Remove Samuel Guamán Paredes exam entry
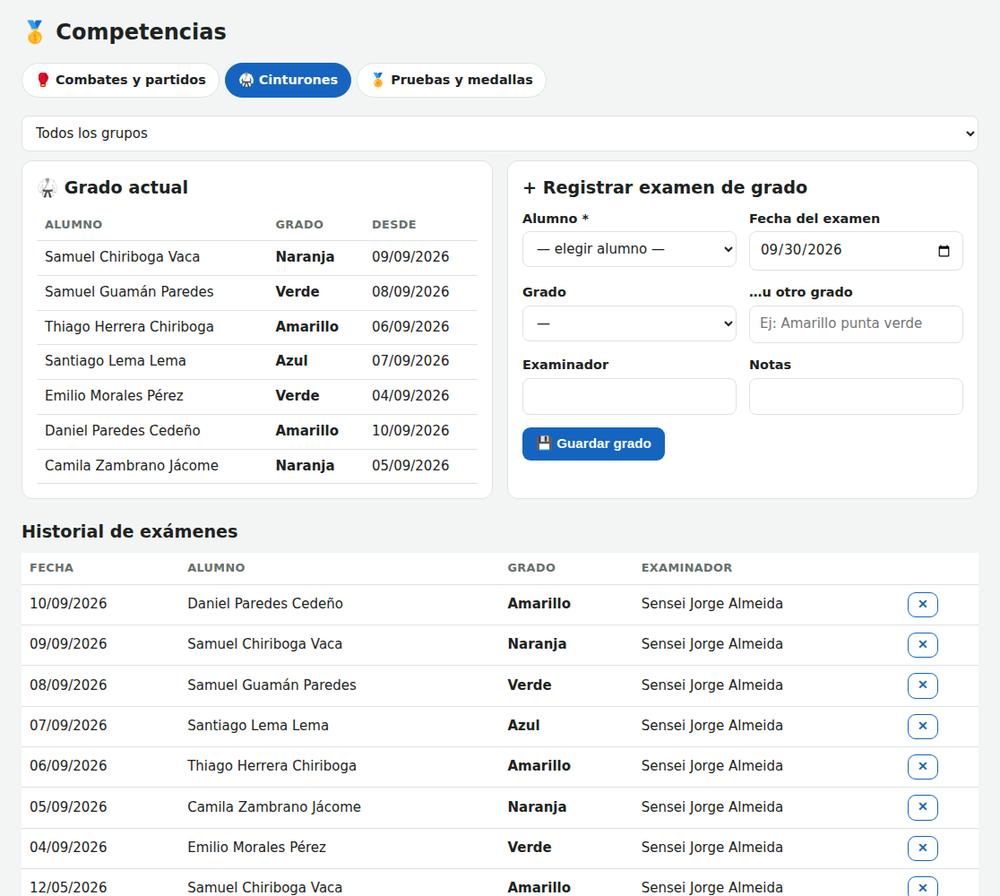Image resolution: width=1000 pixels, height=896 pixels. point(922,685)
